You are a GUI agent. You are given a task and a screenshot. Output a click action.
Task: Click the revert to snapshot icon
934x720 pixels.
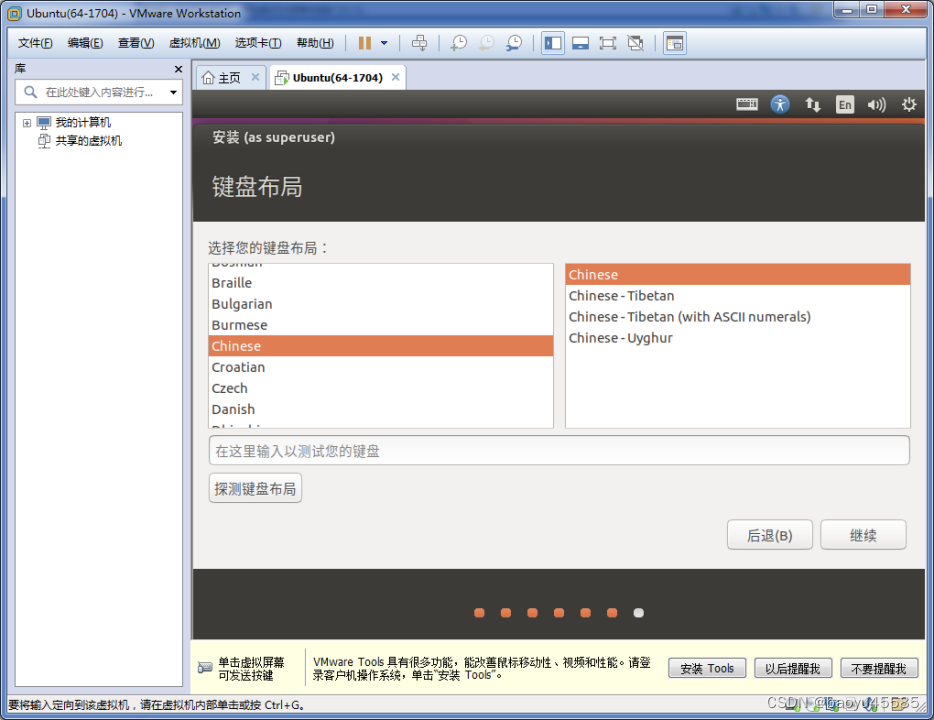pyautogui.click(x=487, y=43)
